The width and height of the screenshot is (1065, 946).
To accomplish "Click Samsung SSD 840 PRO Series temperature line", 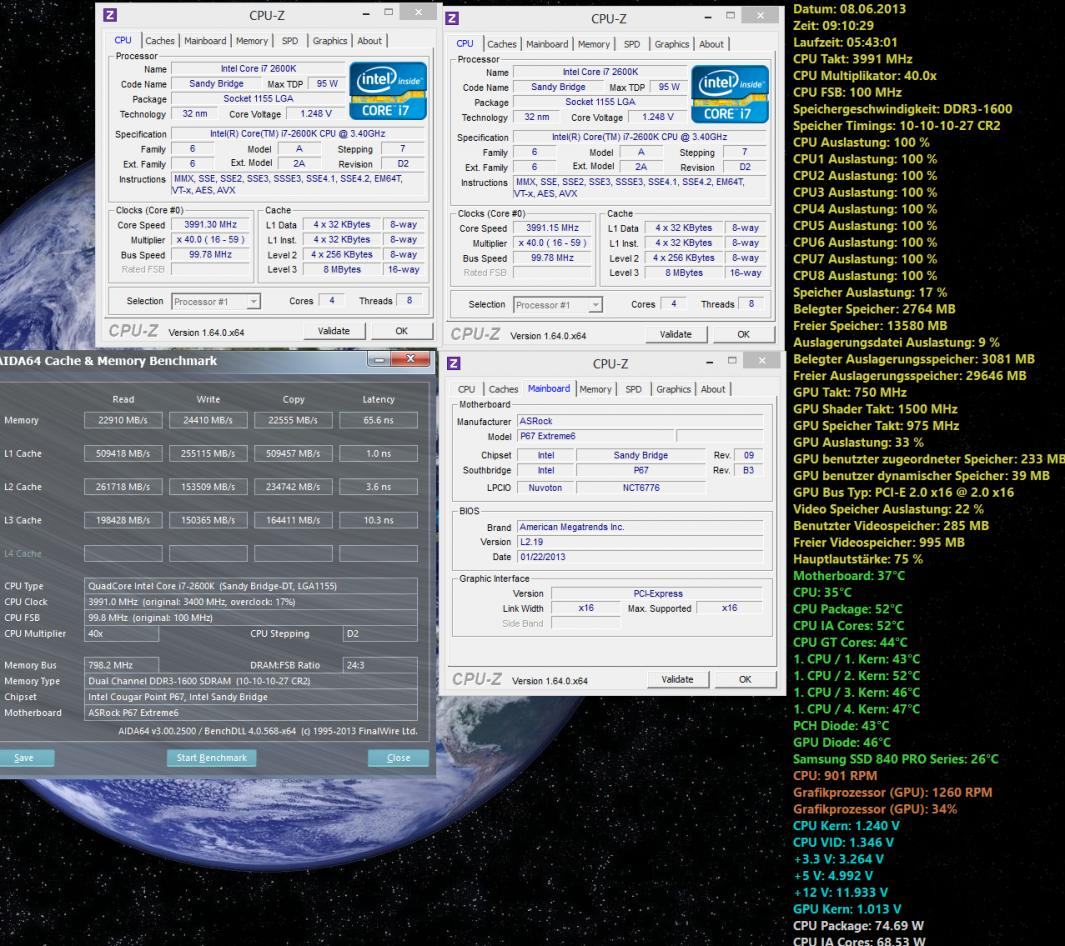I will (x=896, y=759).
